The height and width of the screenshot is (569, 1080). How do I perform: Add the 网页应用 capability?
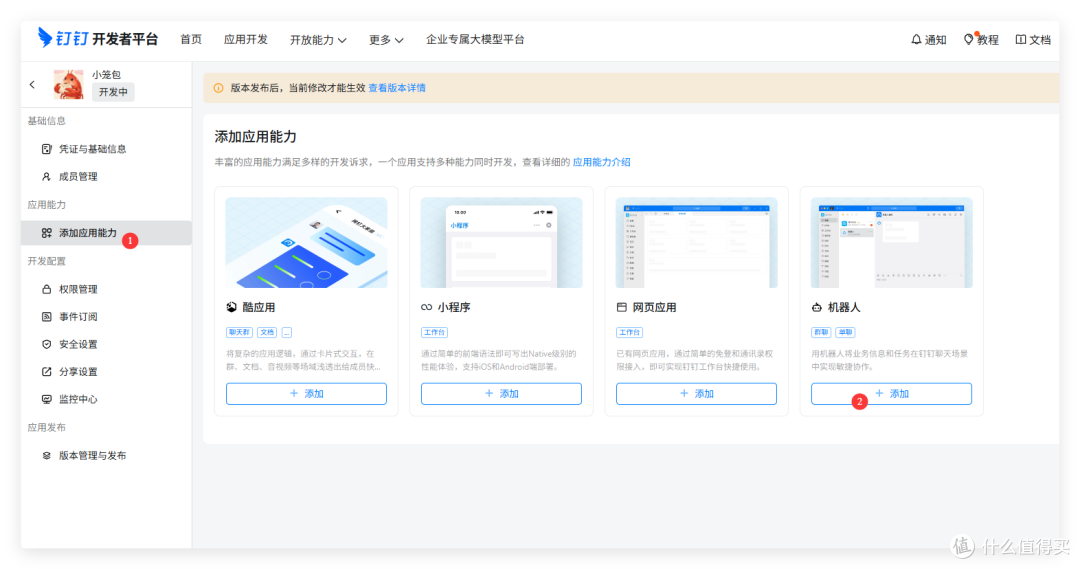(696, 393)
